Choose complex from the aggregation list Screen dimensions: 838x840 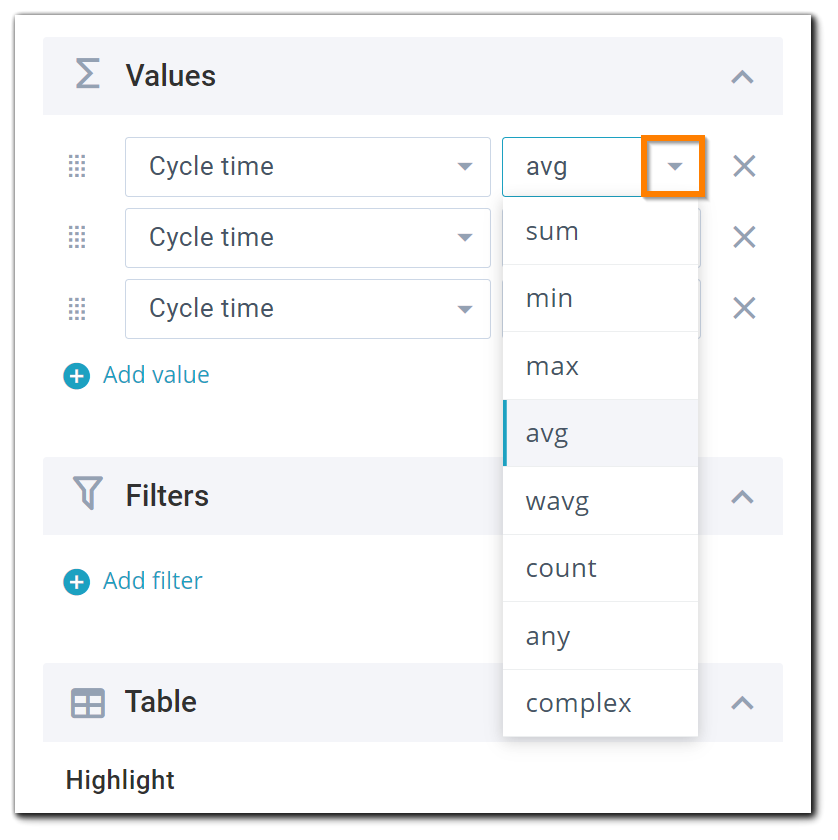pyautogui.click(x=600, y=703)
